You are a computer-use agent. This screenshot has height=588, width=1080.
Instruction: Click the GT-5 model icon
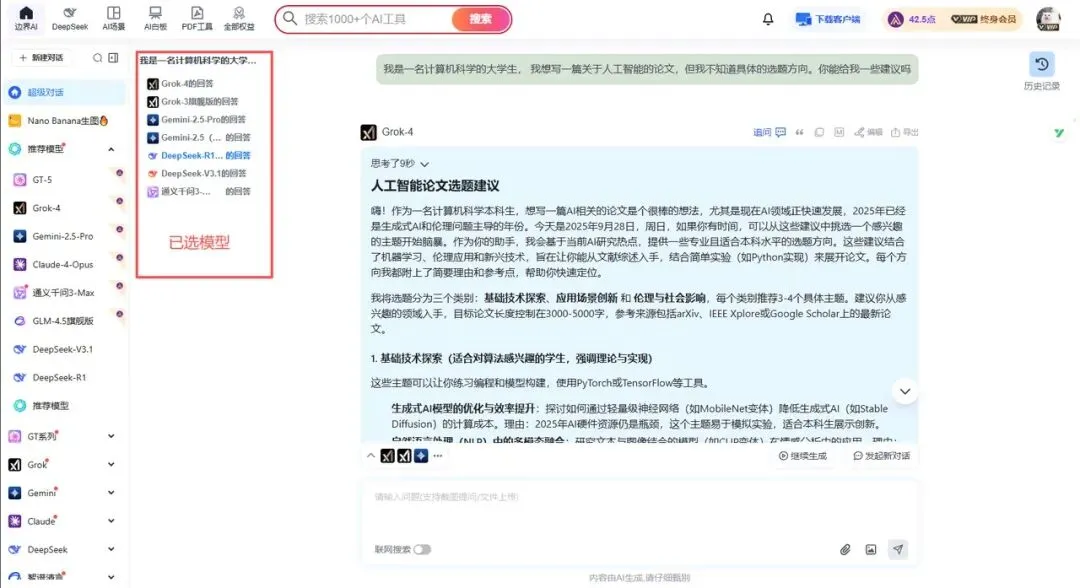[x=20, y=180]
